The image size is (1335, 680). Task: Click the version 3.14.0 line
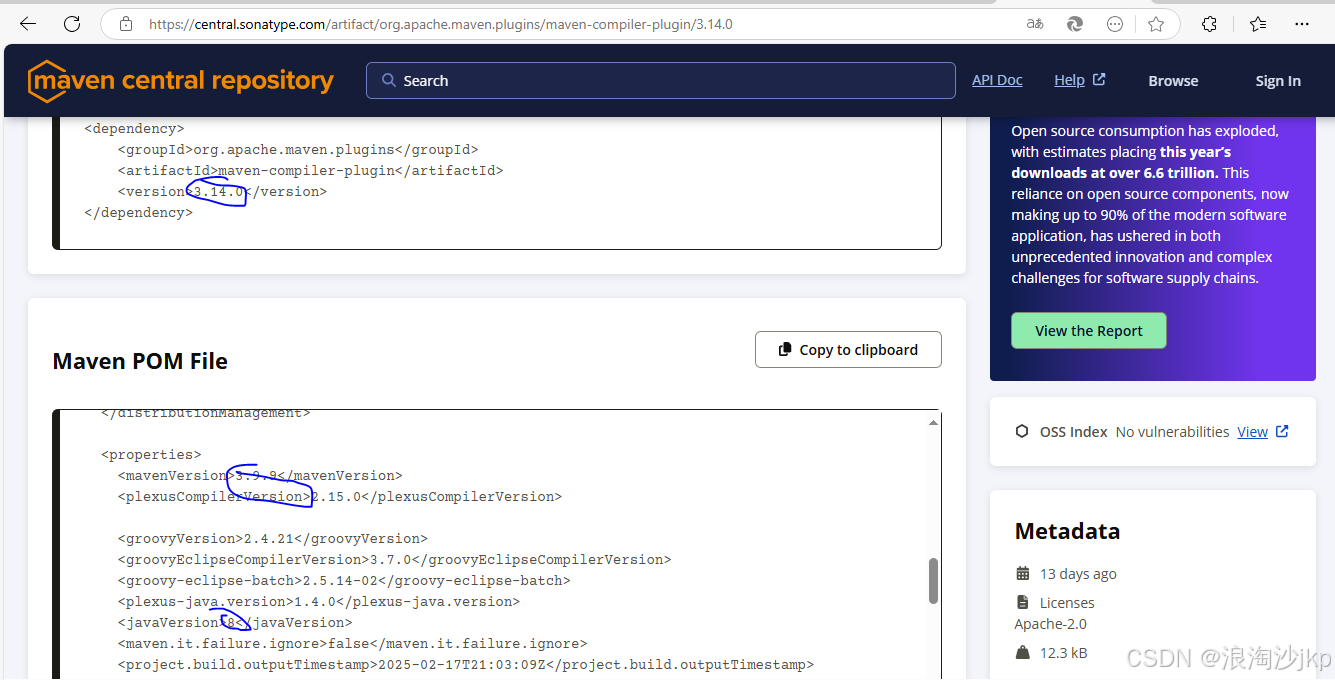[x=222, y=192]
